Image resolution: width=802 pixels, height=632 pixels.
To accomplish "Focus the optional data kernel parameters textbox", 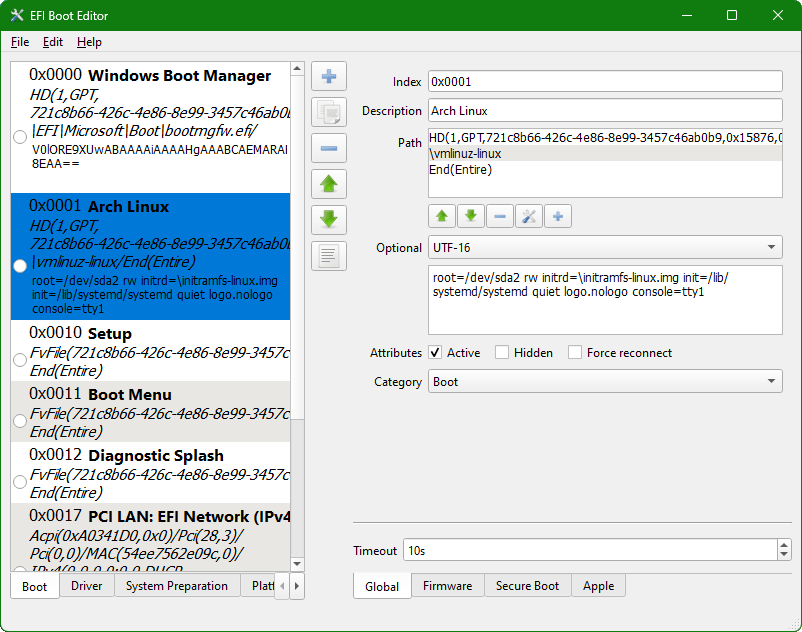I will coord(605,300).
